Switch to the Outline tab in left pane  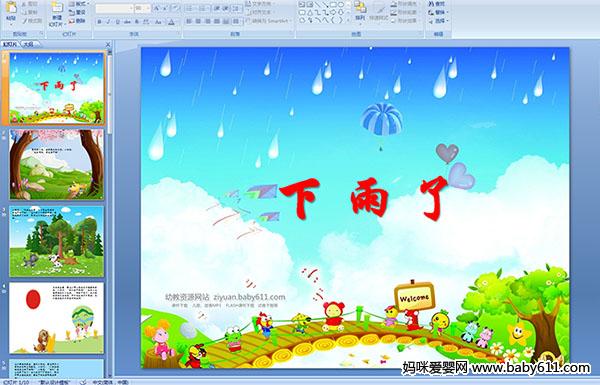point(28,44)
